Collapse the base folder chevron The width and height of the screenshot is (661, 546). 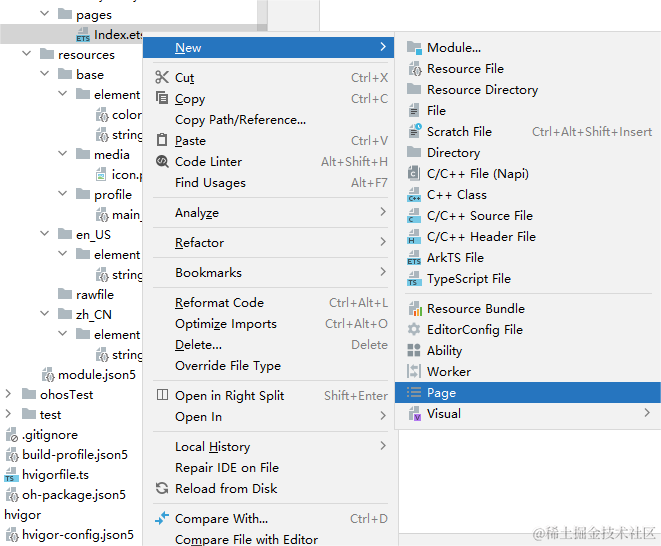44,73
